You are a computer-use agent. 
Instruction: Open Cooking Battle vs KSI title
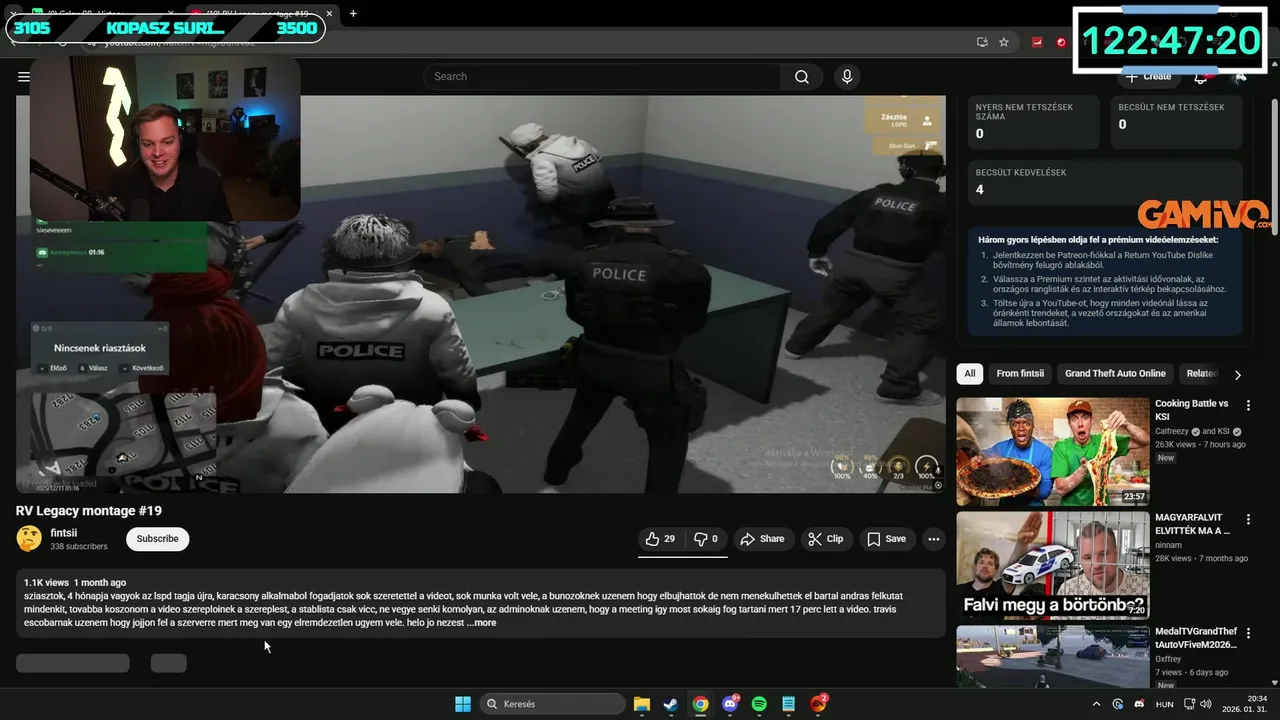1191,410
